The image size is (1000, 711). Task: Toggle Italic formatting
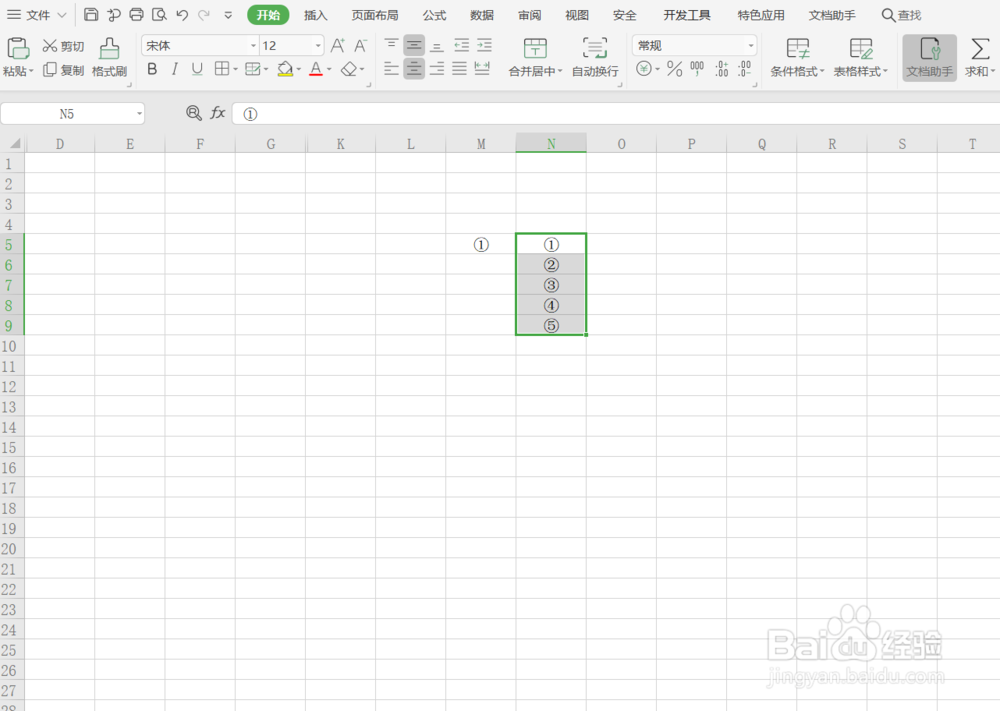pyautogui.click(x=175, y=69)
